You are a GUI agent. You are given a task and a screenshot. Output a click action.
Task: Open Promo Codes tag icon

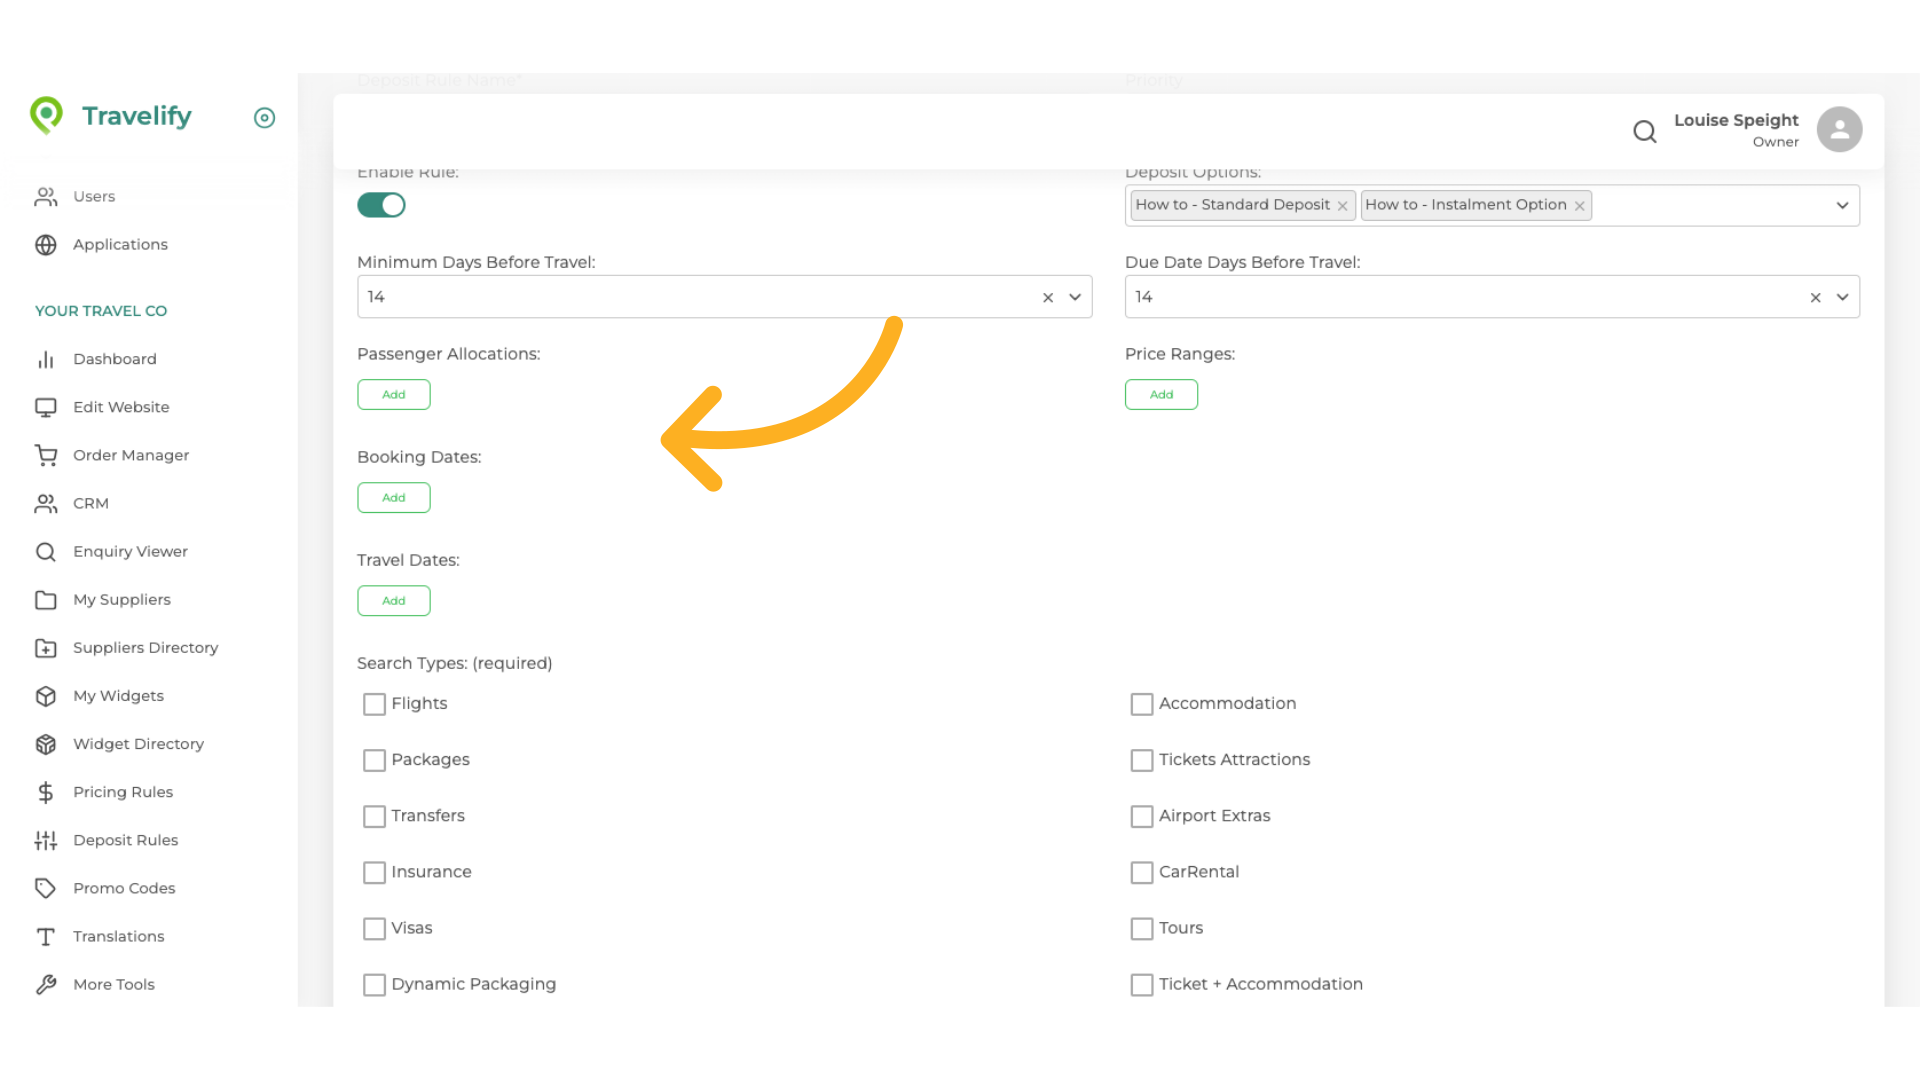46,888
